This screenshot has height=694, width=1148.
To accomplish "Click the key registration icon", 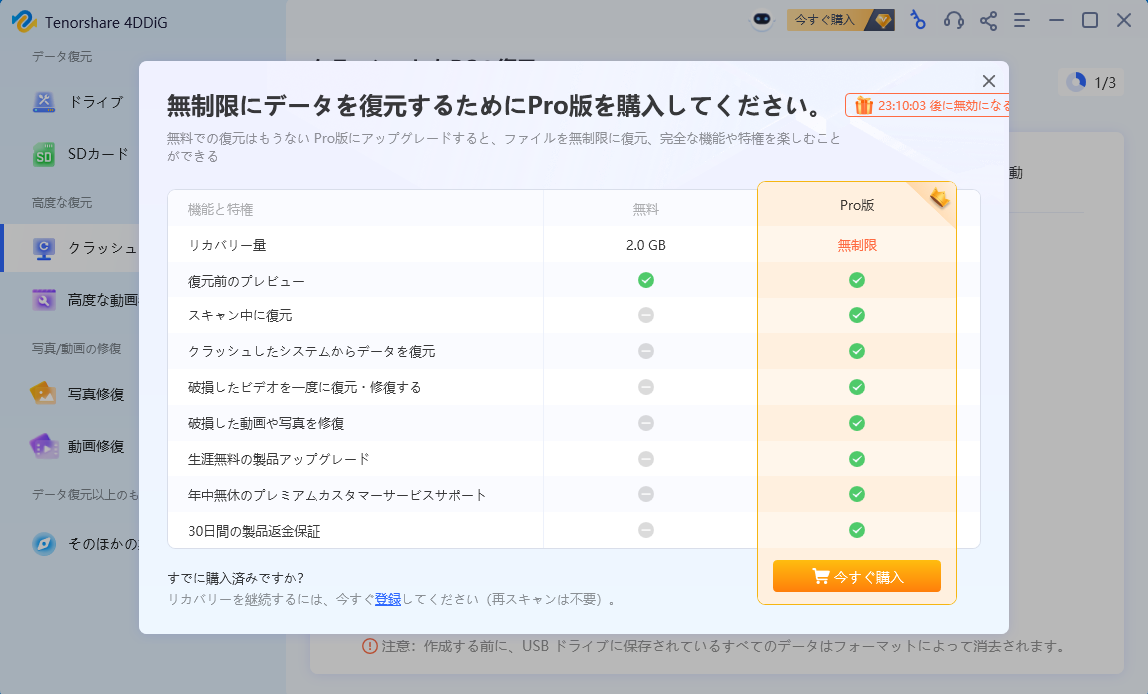I will click(917, 20).
